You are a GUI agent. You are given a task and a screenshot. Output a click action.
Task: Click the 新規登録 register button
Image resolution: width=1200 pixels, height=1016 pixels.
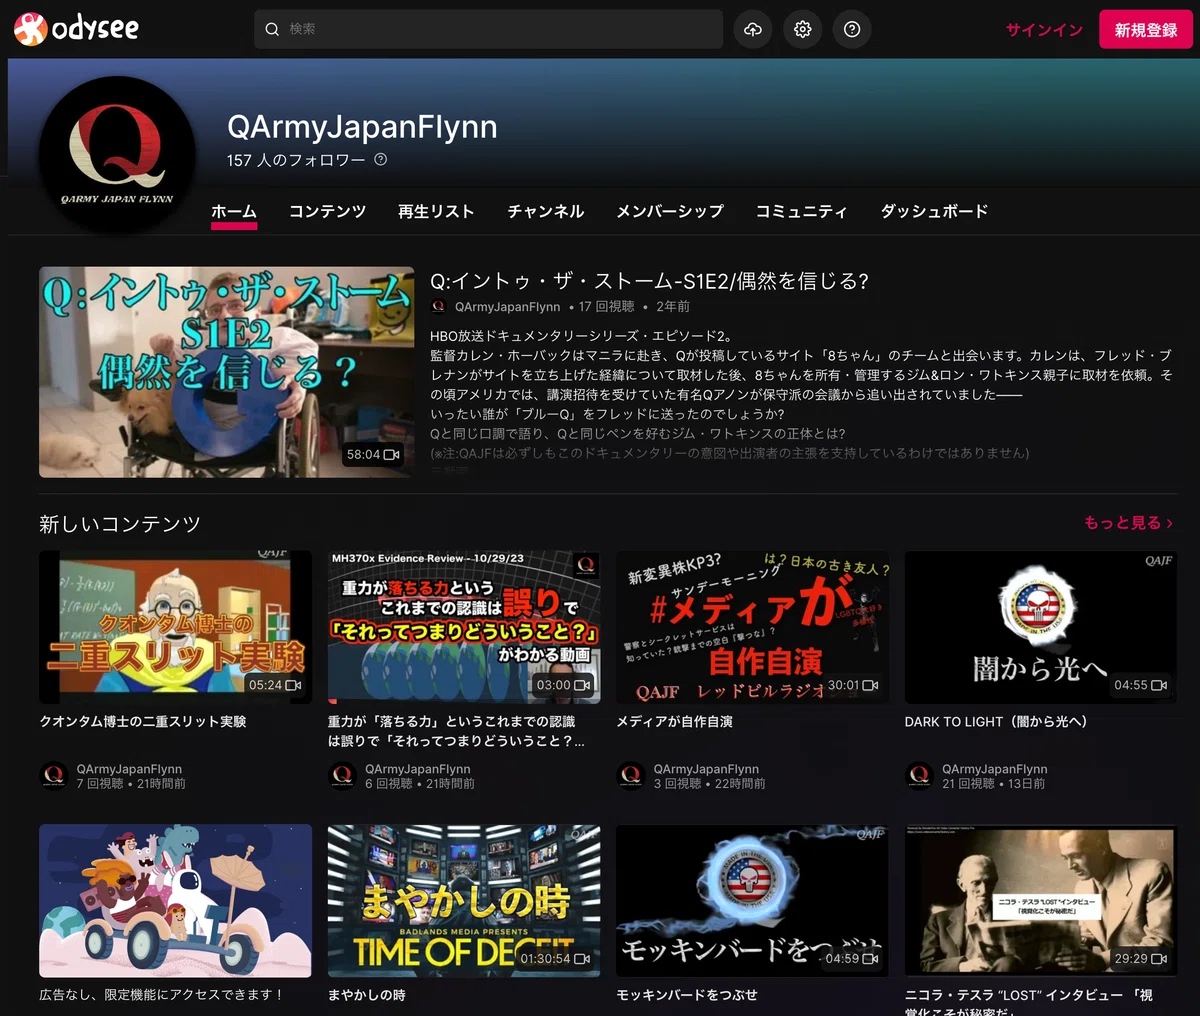(x=1146, y=30)
